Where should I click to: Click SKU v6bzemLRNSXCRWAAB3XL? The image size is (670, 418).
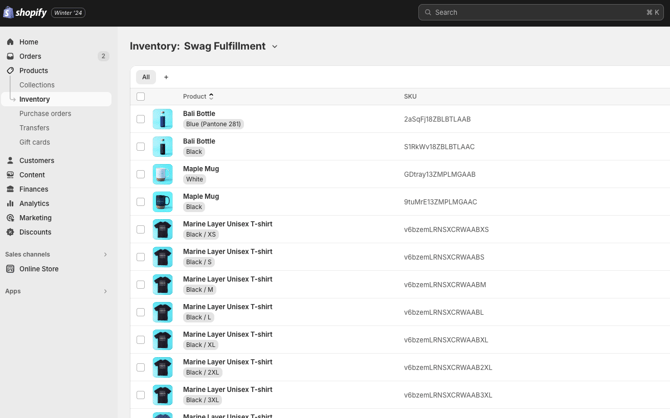(x=448, y=395)
